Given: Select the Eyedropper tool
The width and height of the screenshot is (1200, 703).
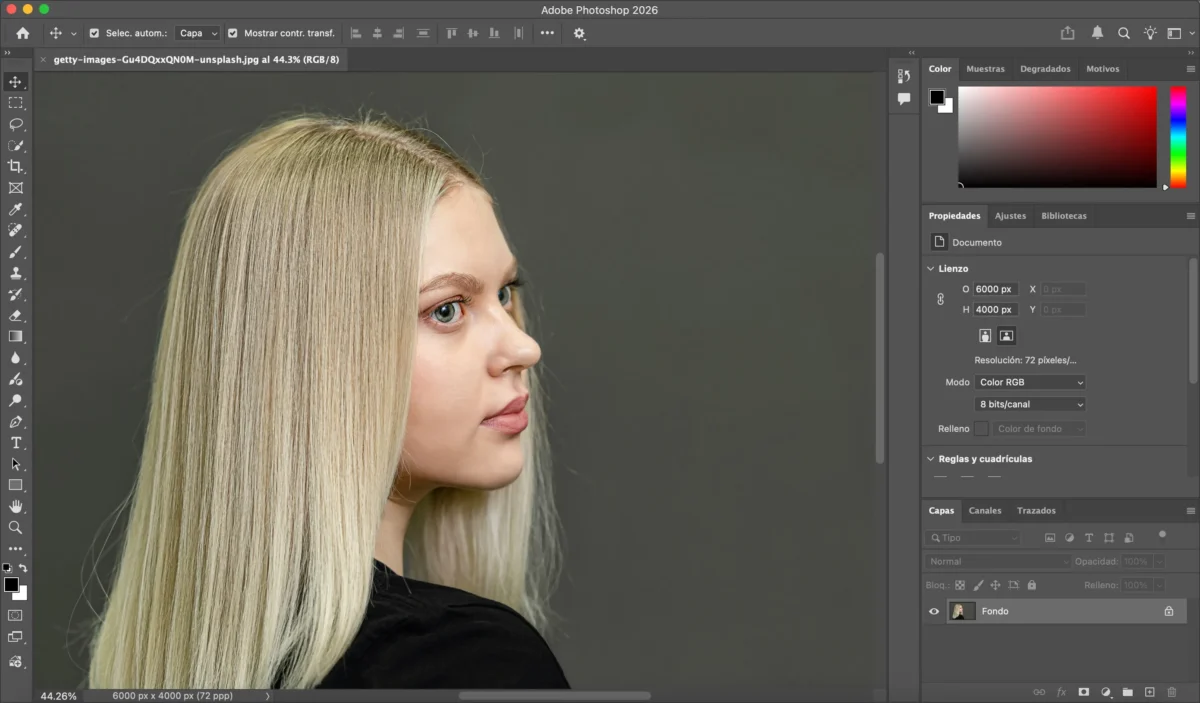Looking at the screenshot, I should tap(15, 209).
